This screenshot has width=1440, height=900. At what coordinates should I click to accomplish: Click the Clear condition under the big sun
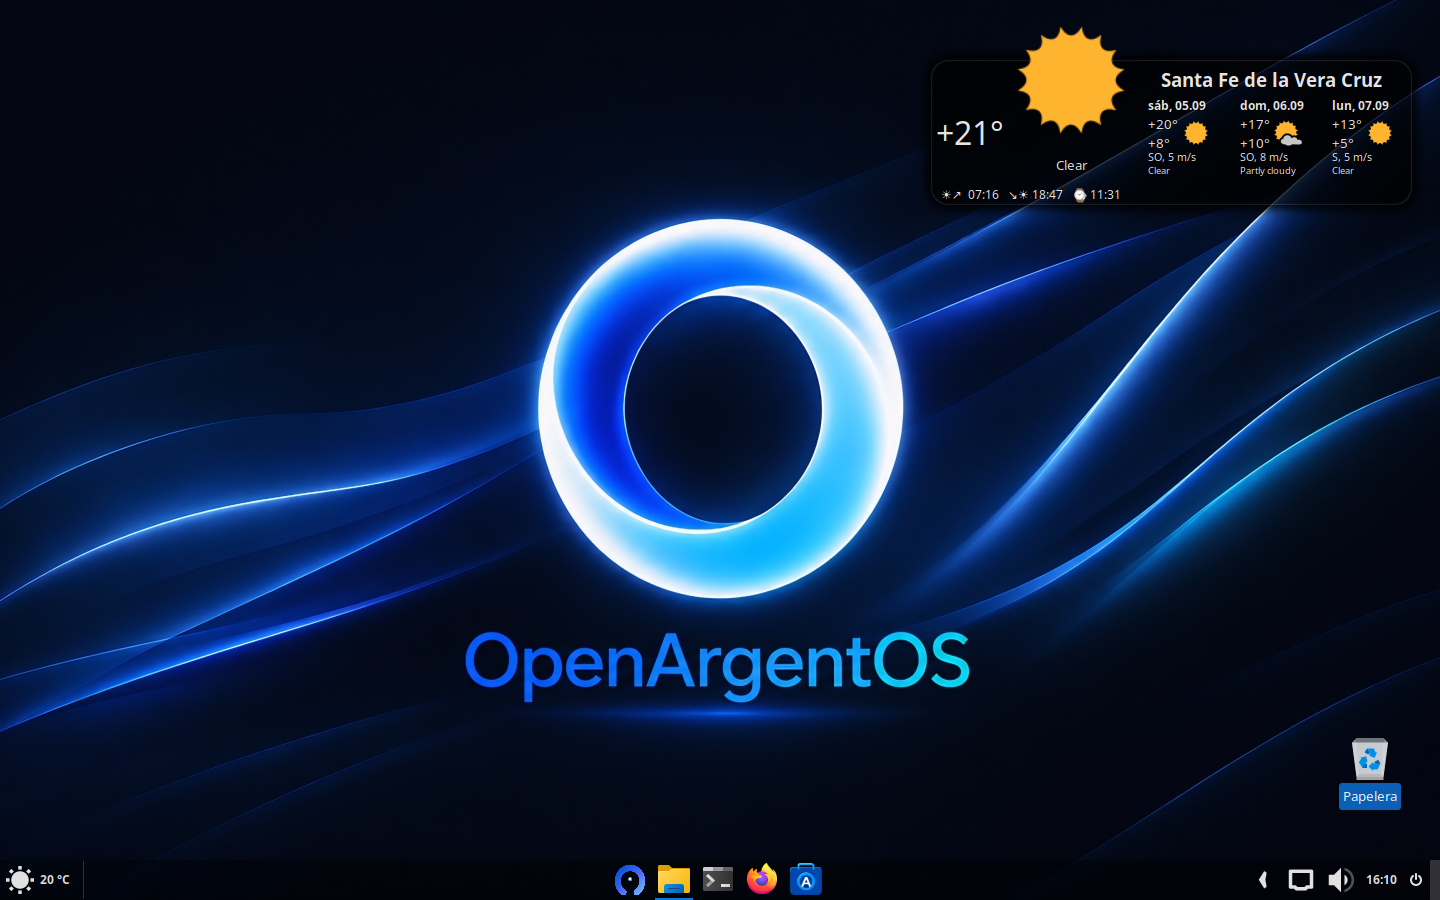tap(1071, 166)
